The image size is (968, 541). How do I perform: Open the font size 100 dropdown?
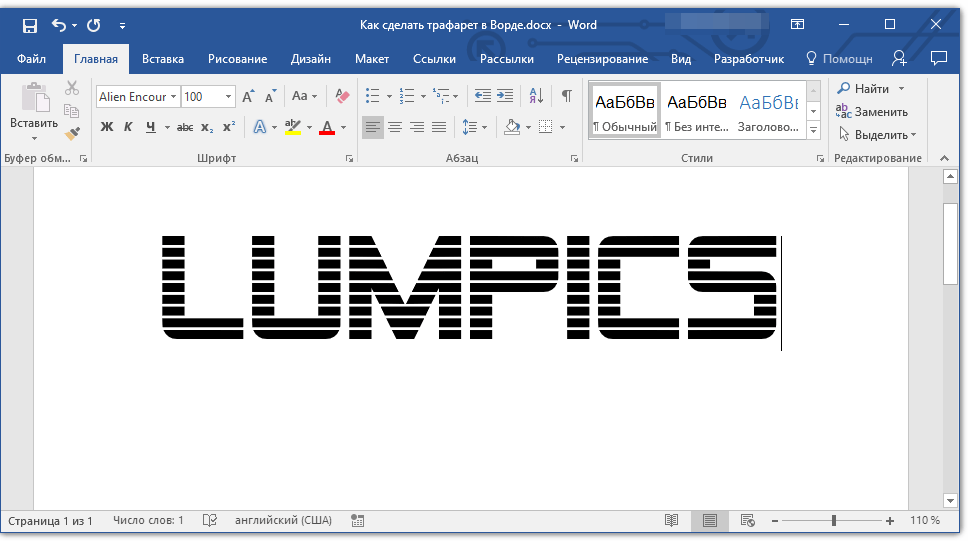point(228,97)
